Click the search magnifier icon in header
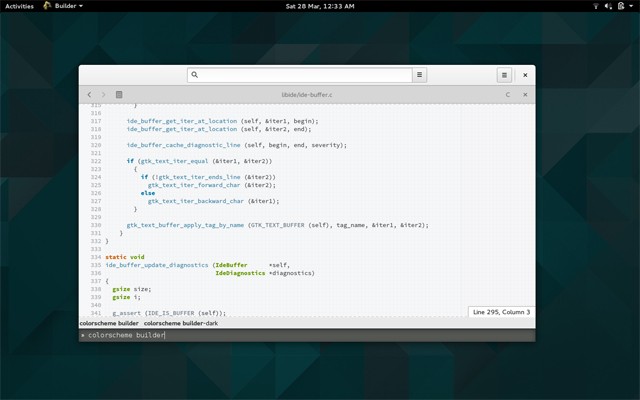 pos(195,75)
